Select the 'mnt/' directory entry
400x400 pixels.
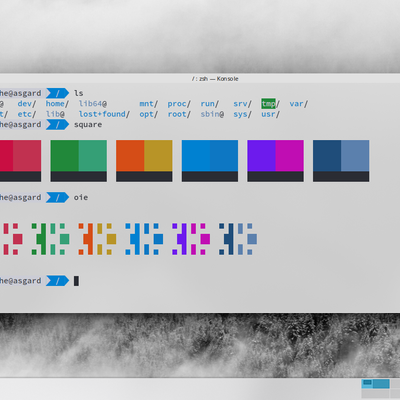[x=149, y=104]
